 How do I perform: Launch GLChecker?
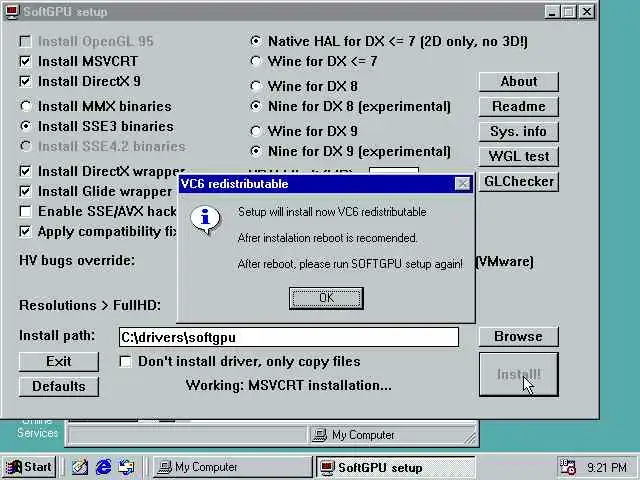(x=518, y=181)
